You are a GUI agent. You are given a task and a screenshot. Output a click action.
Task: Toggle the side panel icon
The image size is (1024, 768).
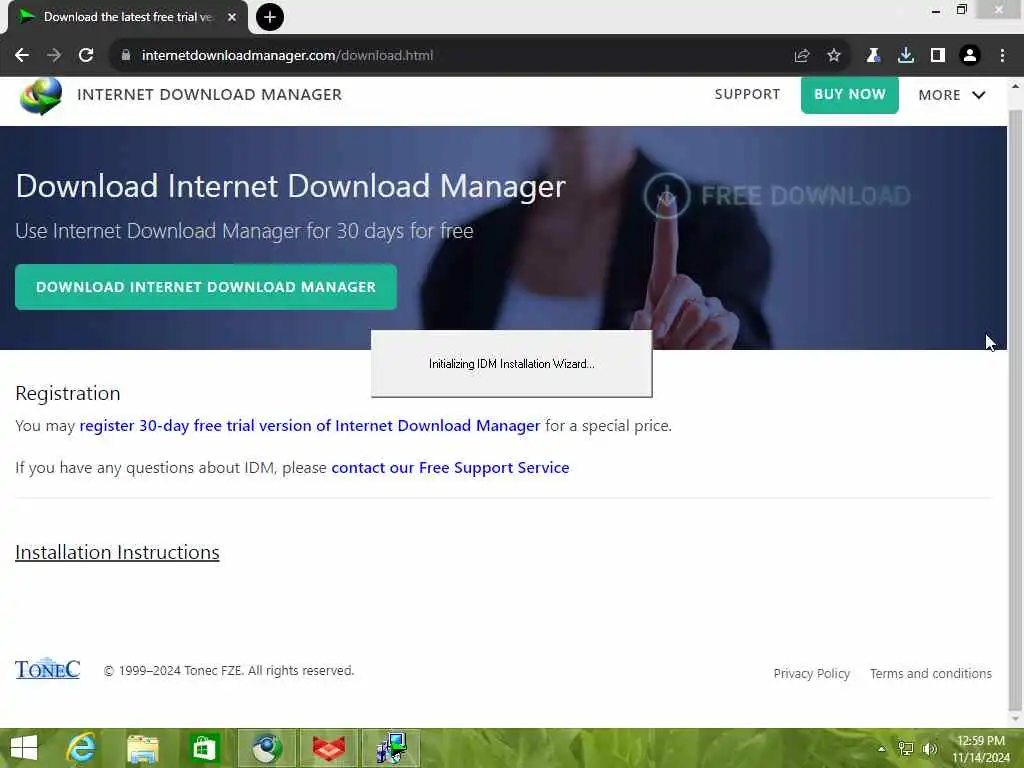[x=938, y=56]
